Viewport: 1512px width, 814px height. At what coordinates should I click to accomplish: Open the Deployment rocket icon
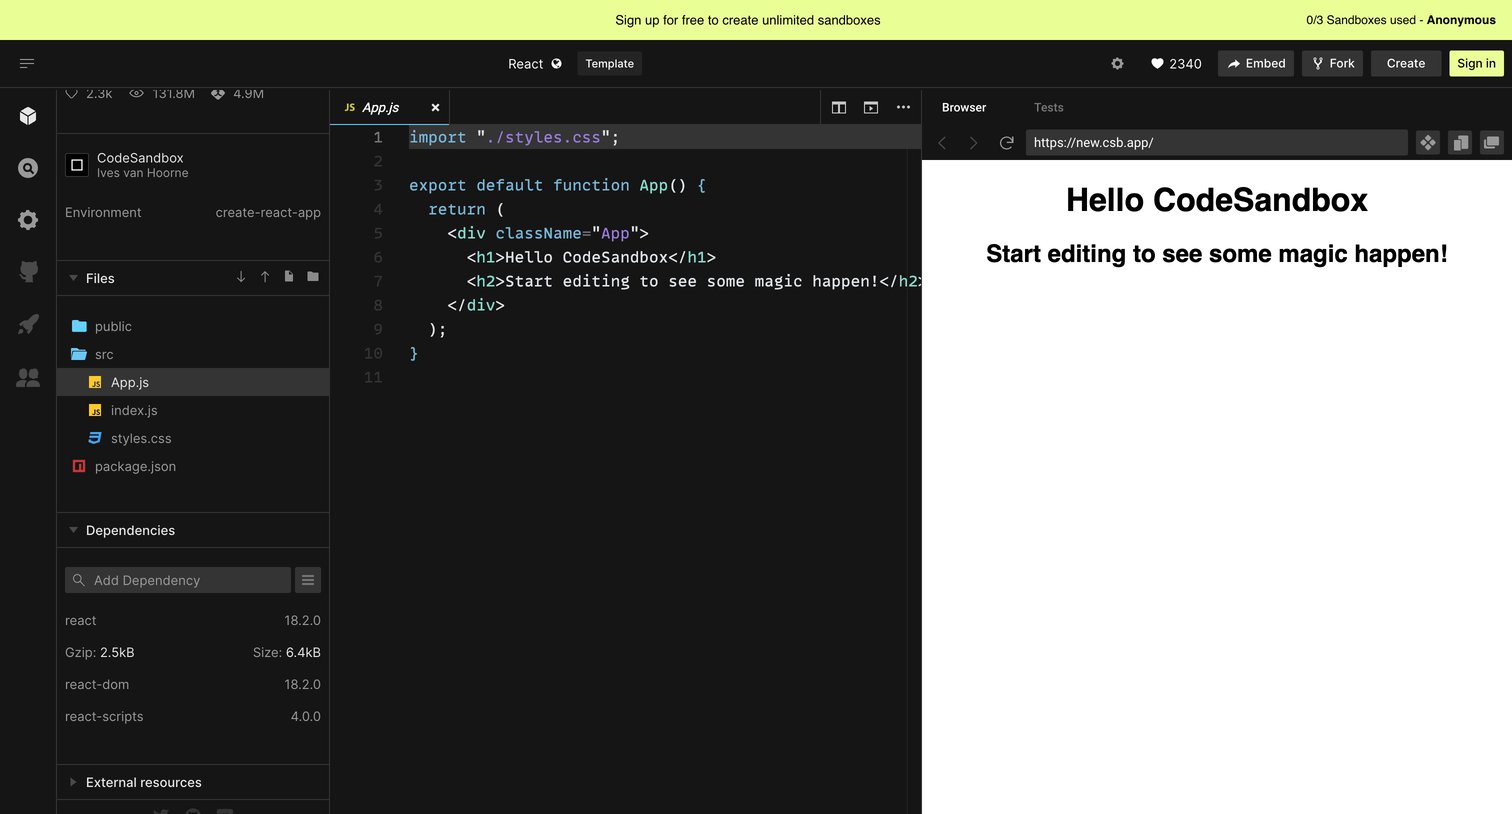[x=28, y=324]
